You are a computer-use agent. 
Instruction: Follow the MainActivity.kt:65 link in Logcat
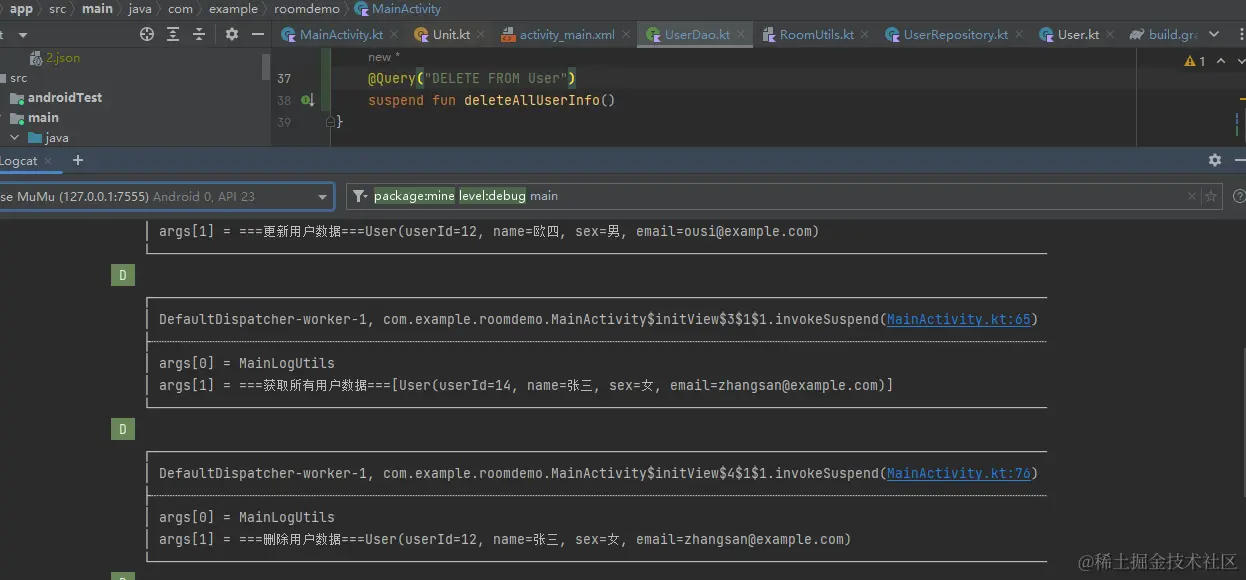(958, 320)
